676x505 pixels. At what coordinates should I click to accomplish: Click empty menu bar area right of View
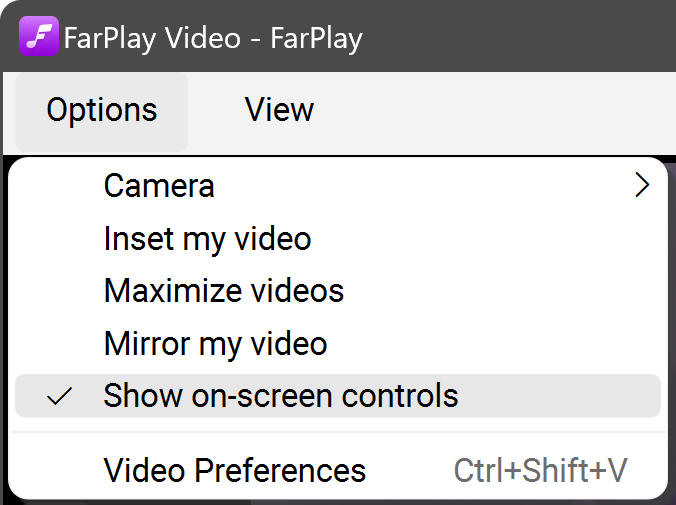click(500, 109)
